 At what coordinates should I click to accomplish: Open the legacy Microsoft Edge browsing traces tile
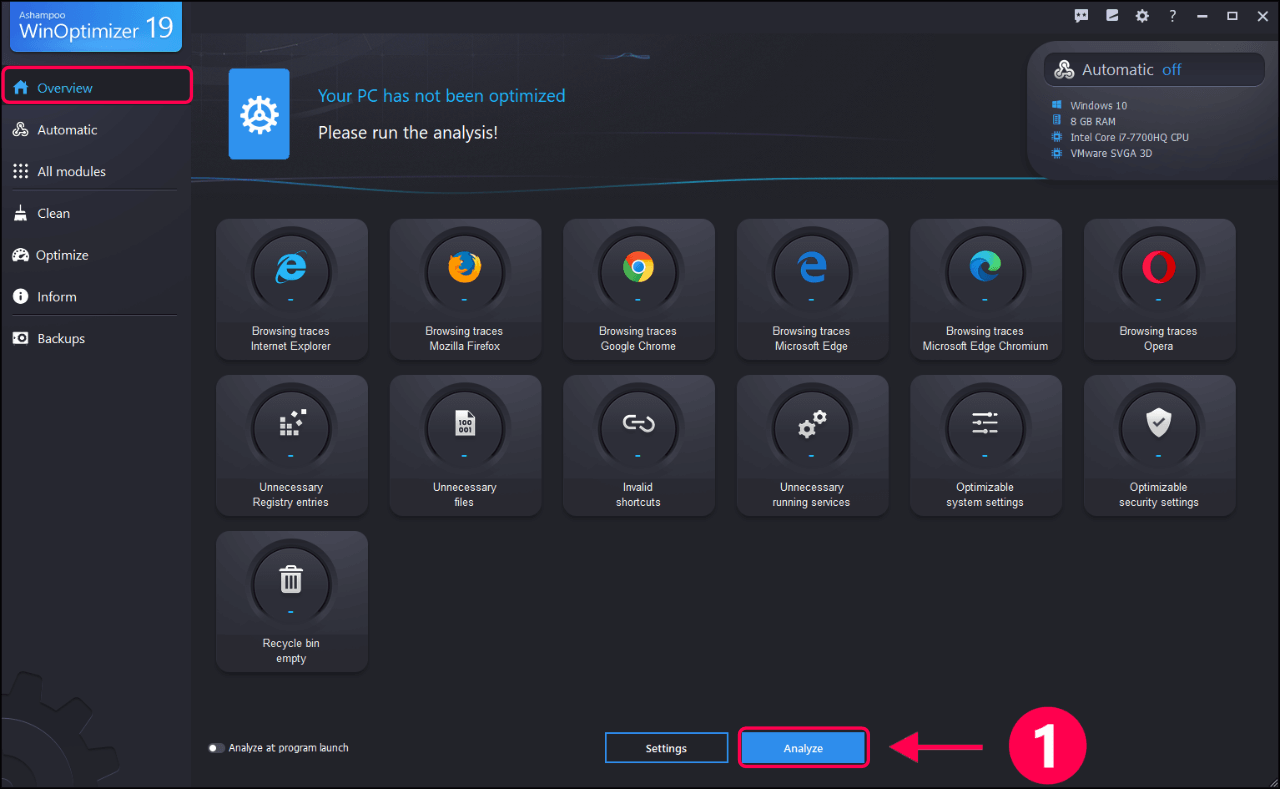click(812, 289)
